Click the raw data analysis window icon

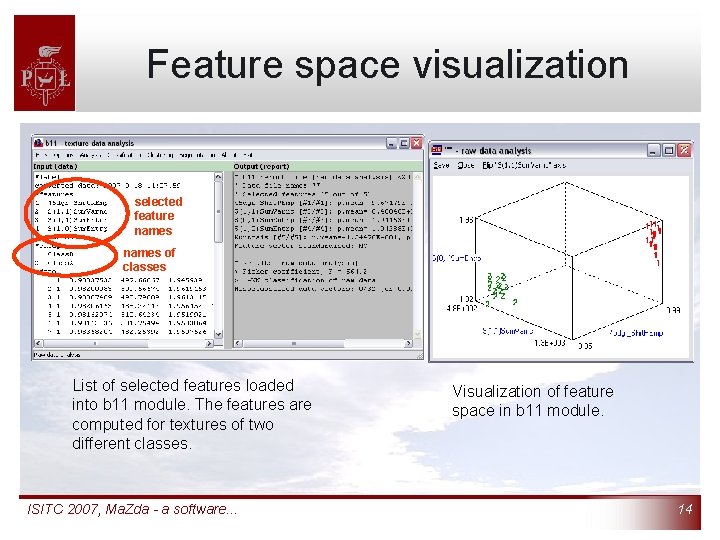click(x=437, y=150)
